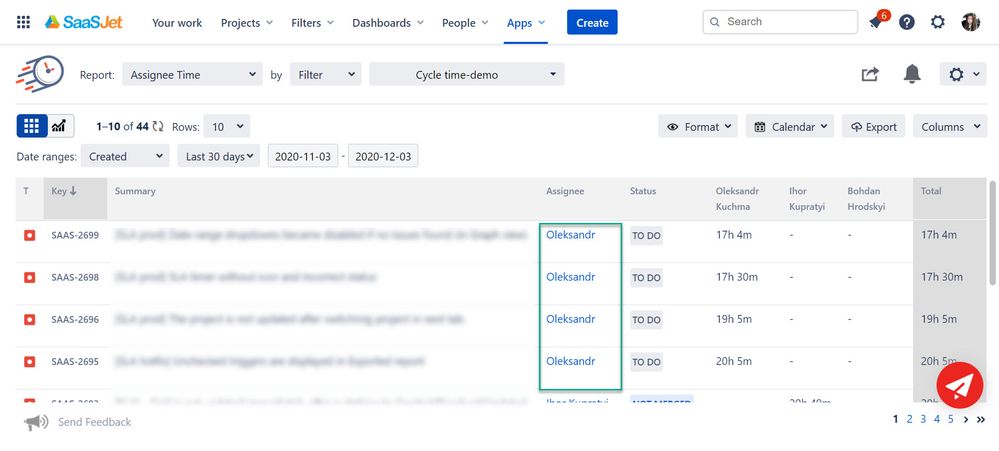Open issue key SAAS-2698
Viewport: 999px width, 451px height.
(x=75, y=278)
